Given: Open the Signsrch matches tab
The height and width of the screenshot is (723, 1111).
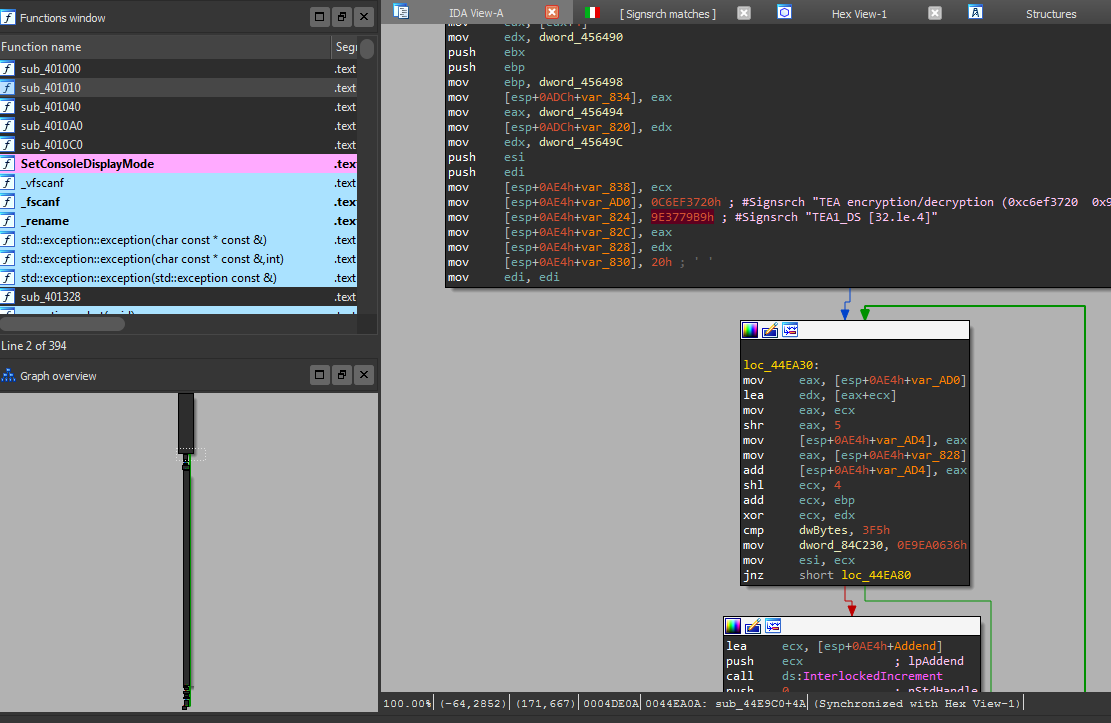Looking at the screenshot, I should coord(667,14).
